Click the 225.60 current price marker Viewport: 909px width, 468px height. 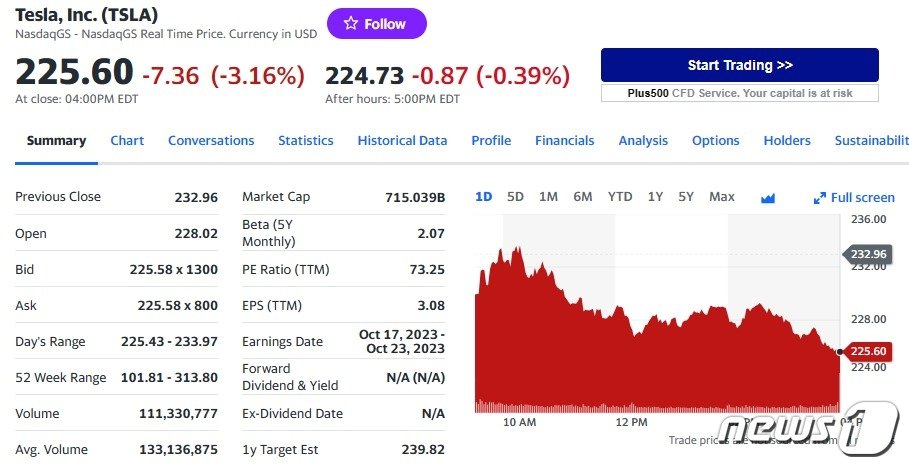[x=868, y=351]
